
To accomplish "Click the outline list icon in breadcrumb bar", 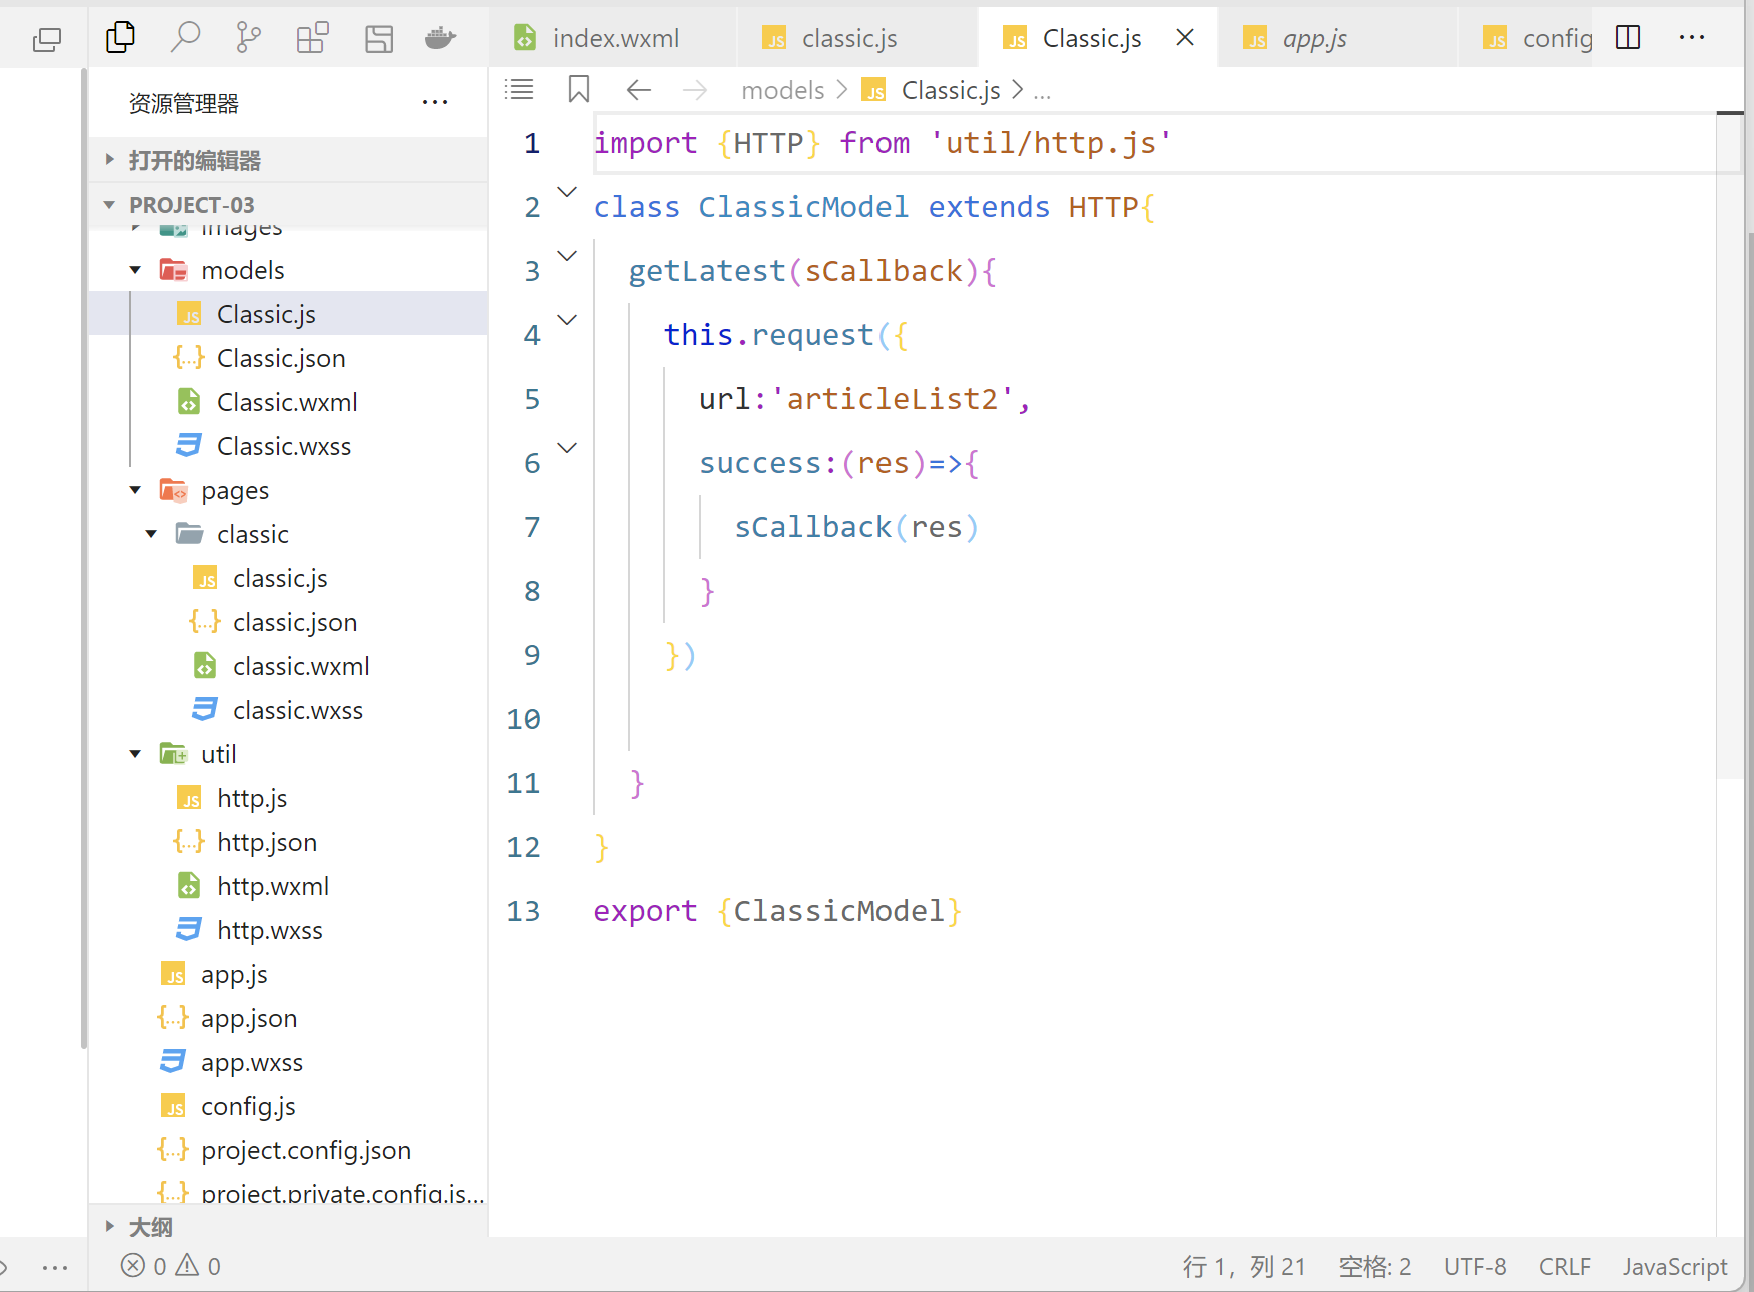I will point(519,90).
